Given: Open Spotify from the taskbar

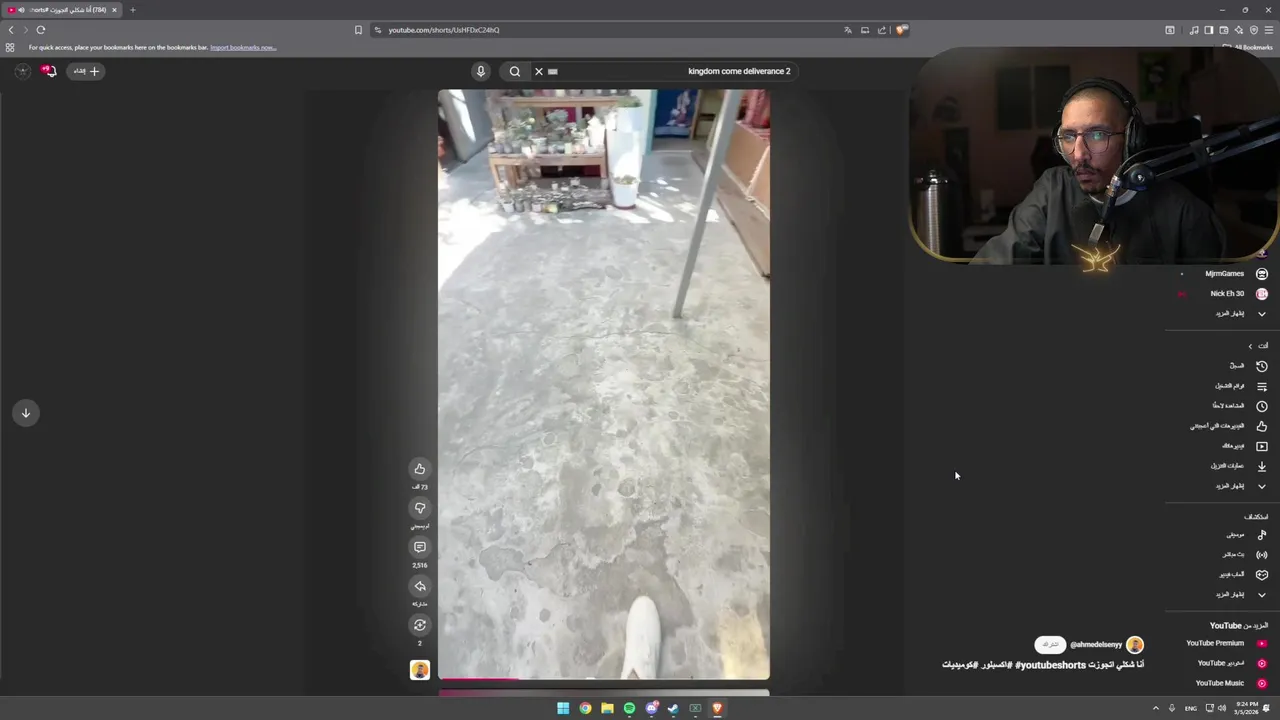Looking at the screenshot, I should pos(629,709).
